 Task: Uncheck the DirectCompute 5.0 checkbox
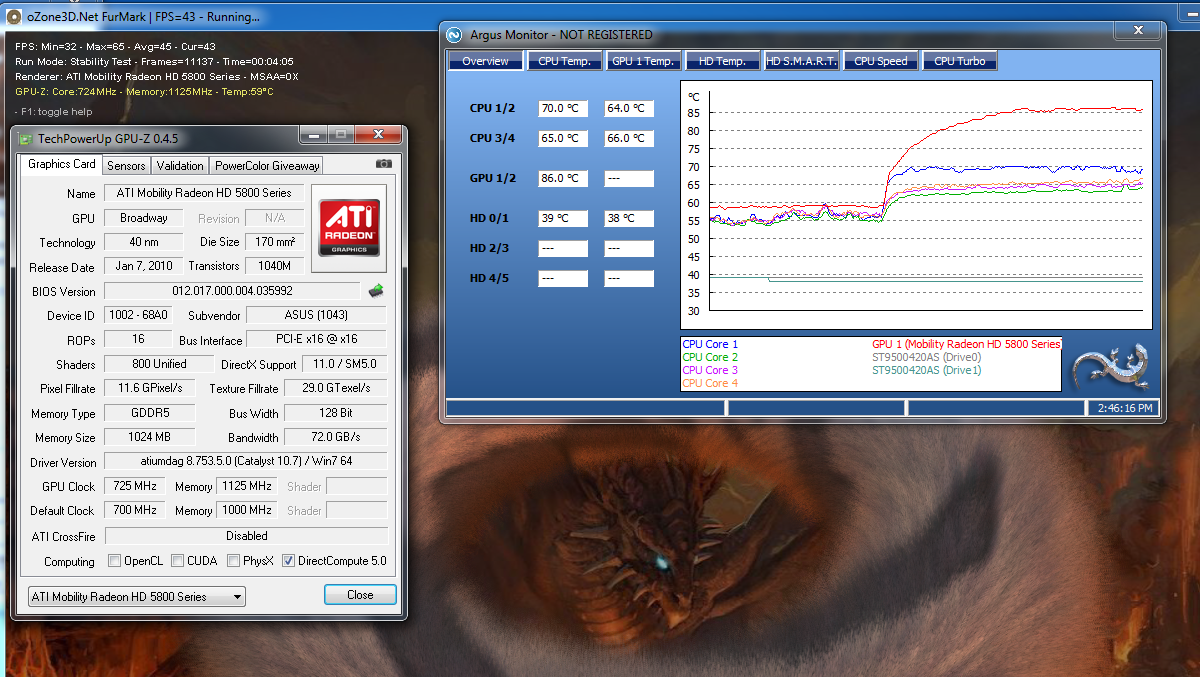pyautogui.click(x=289, y=561)
